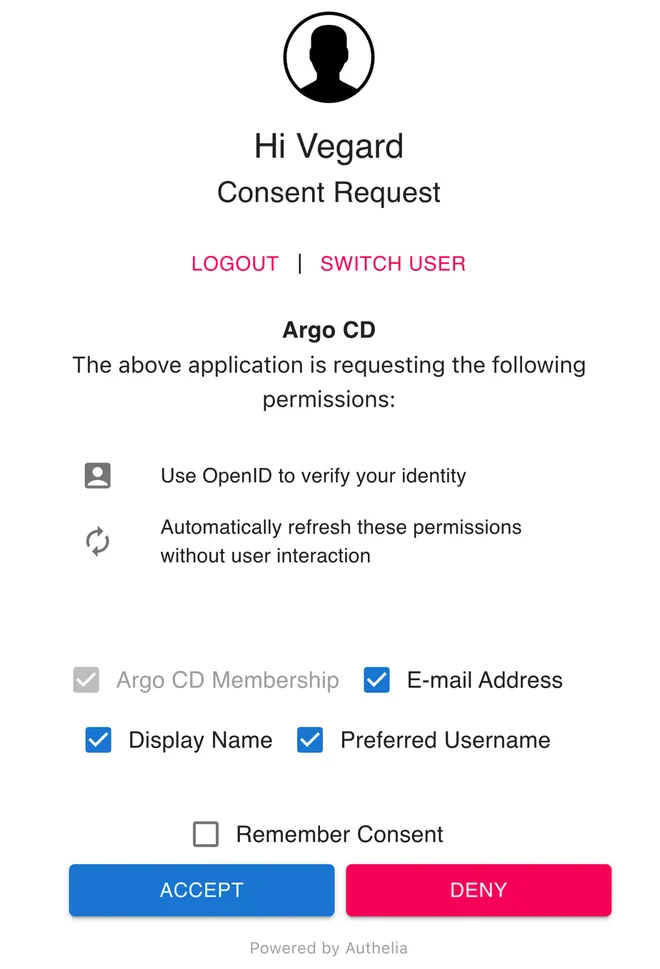Click the Powered by Authelia footer link
This screenshot has height=969, width=660.
tap(329, 947)
